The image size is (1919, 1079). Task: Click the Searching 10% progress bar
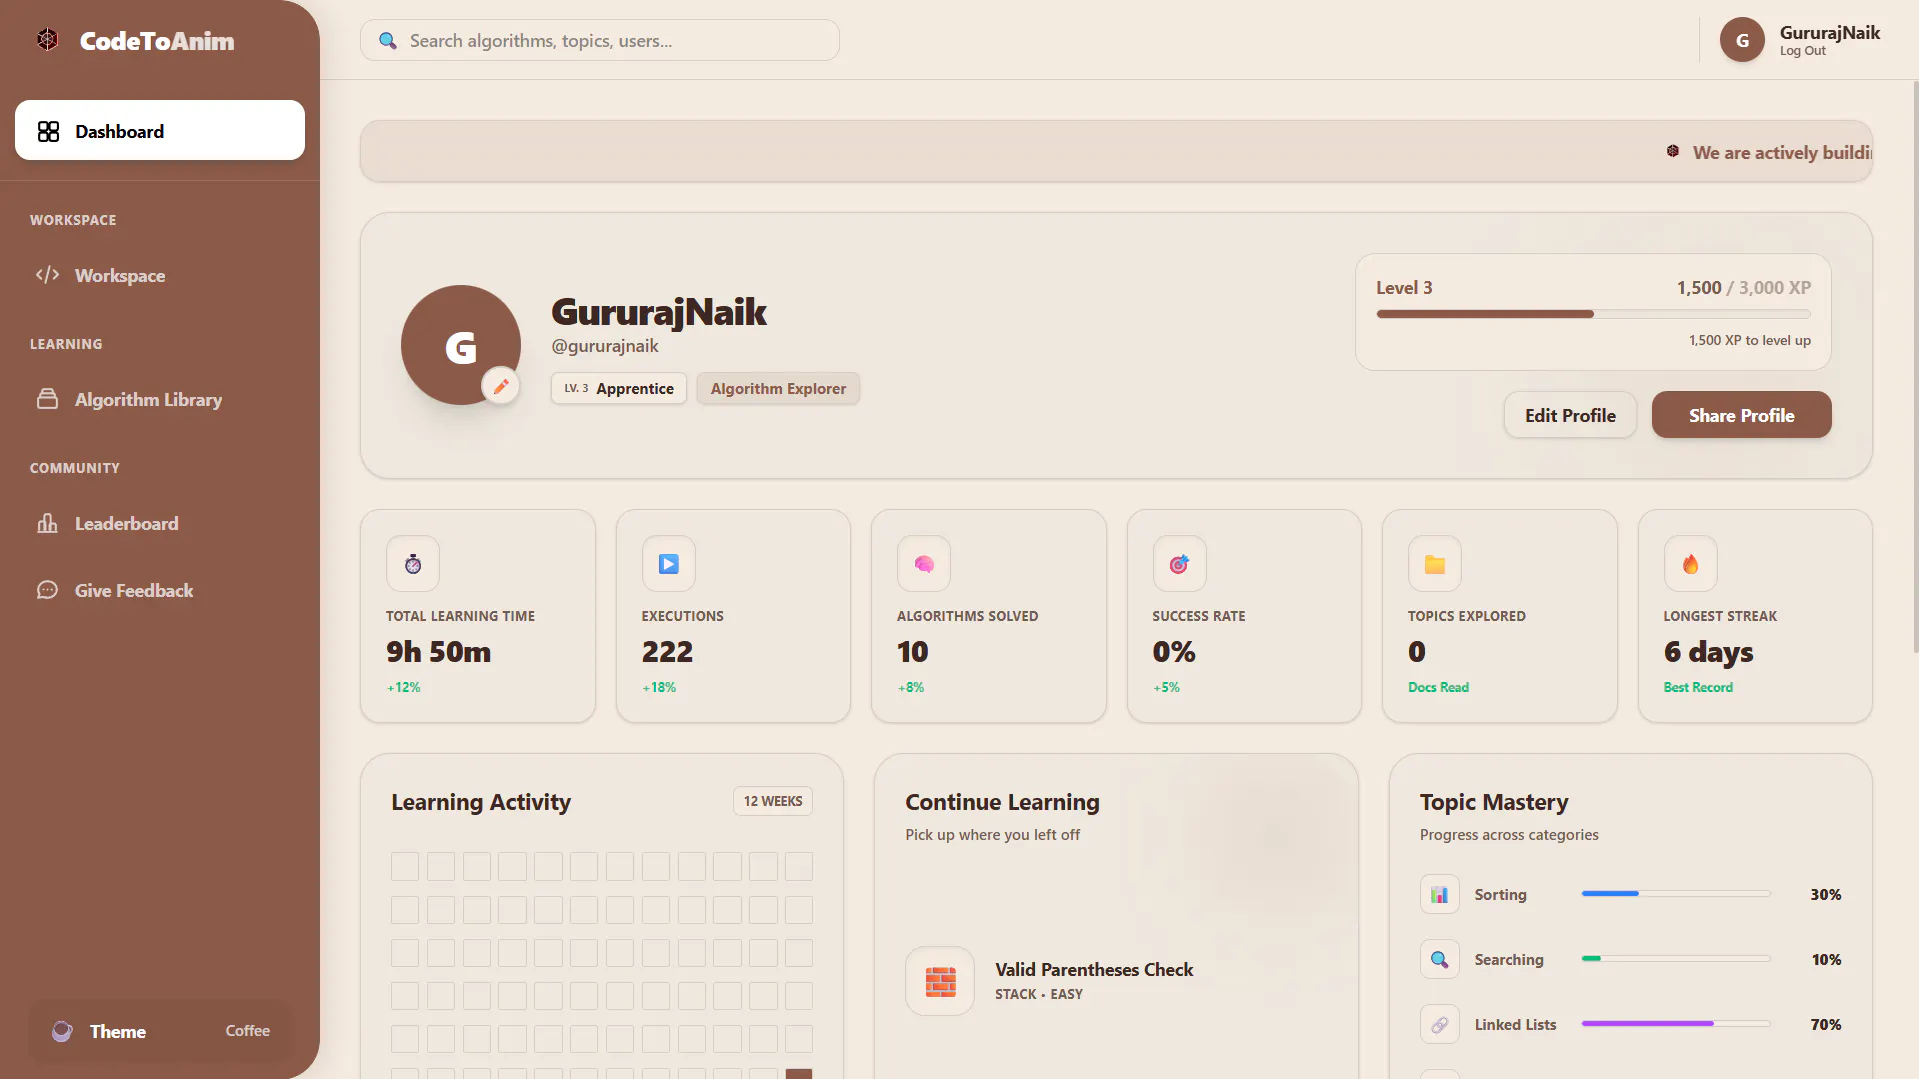tap(1676, 958)
